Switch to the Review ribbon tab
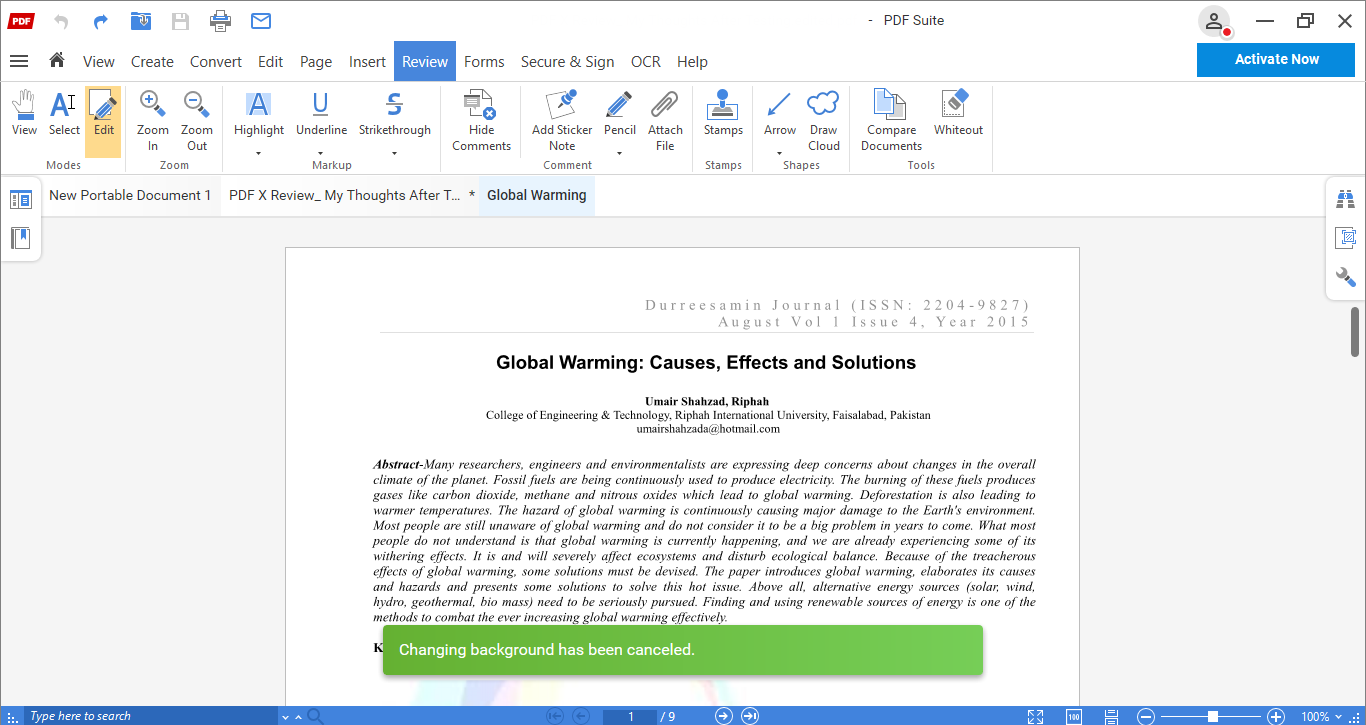This screenshot has height=725, width=1366. [x=424, y=61]
